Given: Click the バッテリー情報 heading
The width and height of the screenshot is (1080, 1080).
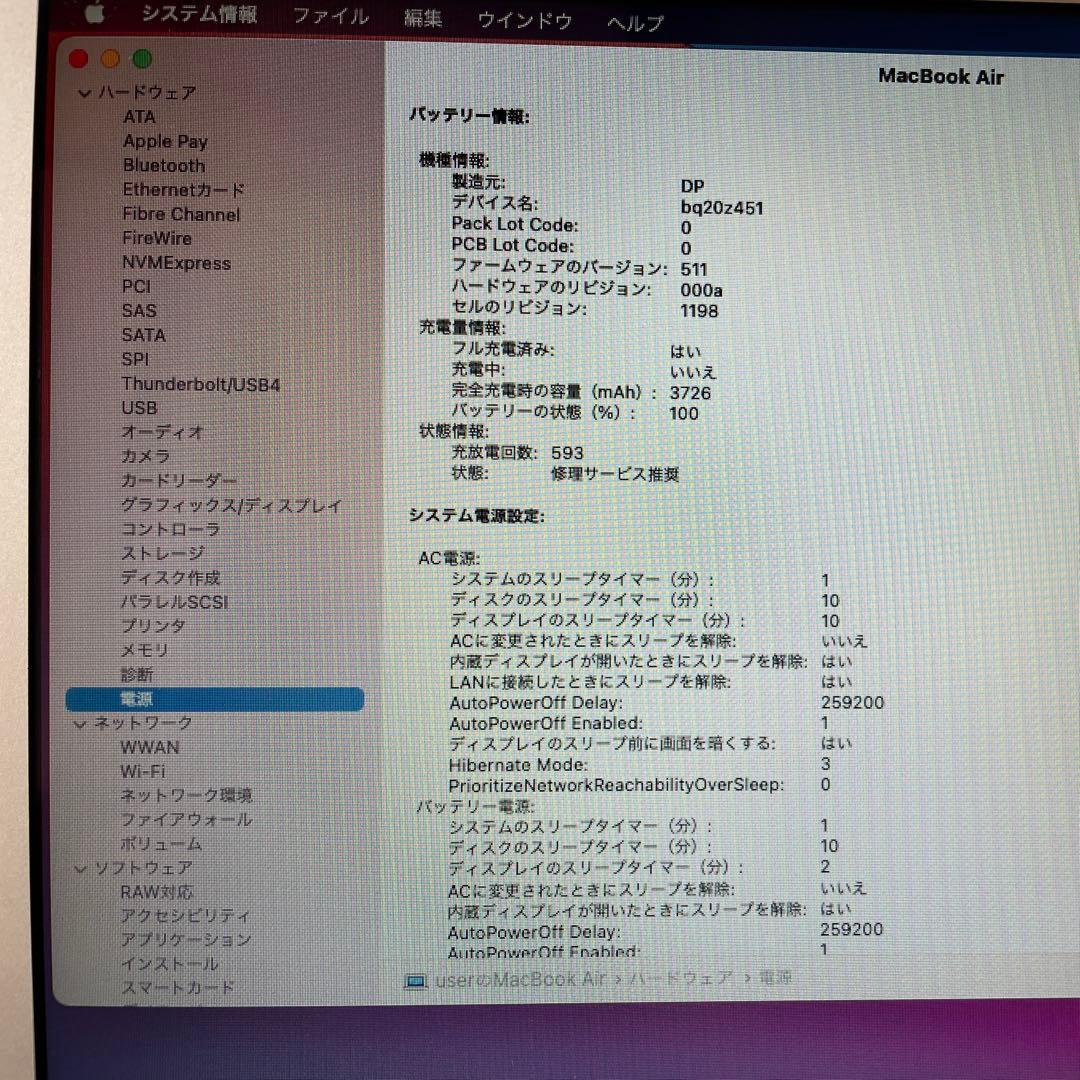Looking at the screenshot, I should (469, 116).
